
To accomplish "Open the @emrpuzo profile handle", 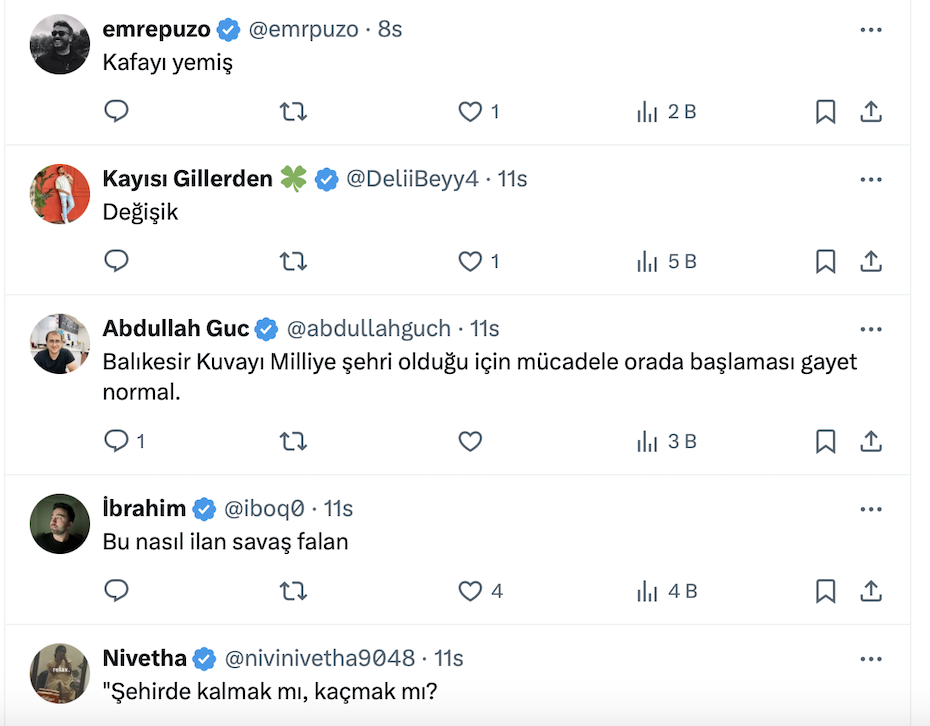I will [x=303, y=30].
